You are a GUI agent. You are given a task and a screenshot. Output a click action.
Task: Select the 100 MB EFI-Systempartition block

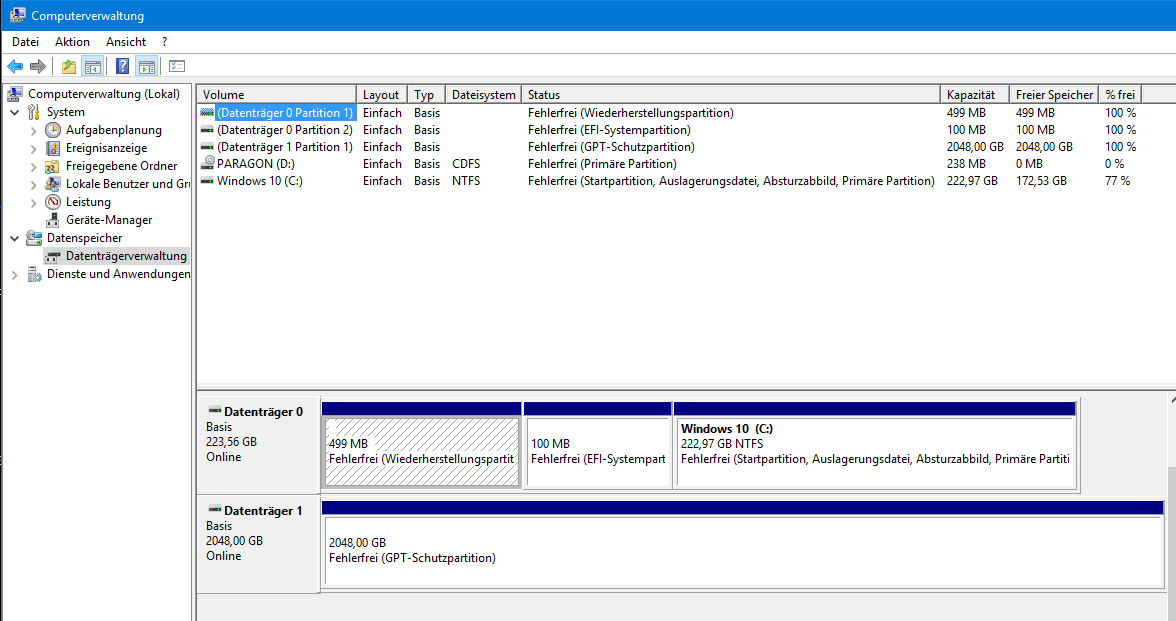598,452
